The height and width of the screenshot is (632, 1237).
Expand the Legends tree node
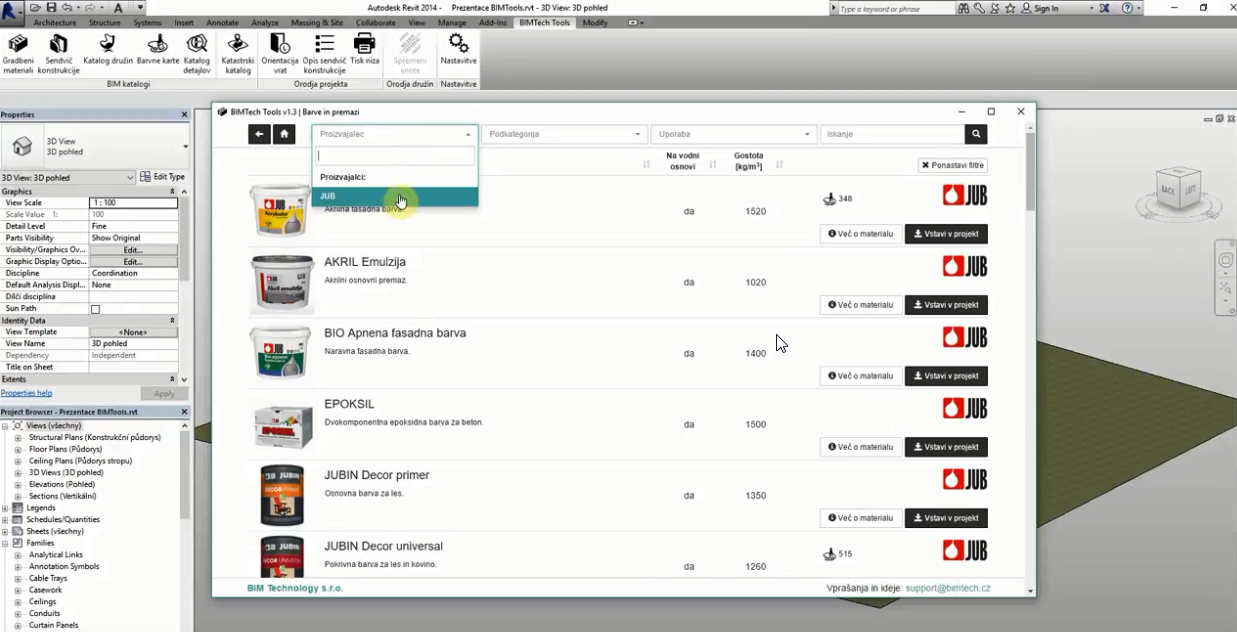point(6,508)
